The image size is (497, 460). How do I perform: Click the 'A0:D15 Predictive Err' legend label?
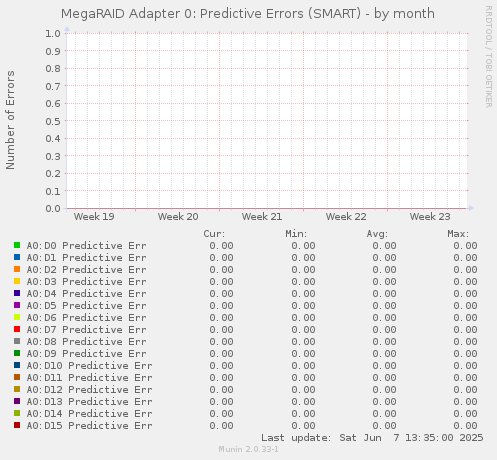coord(89,426)
